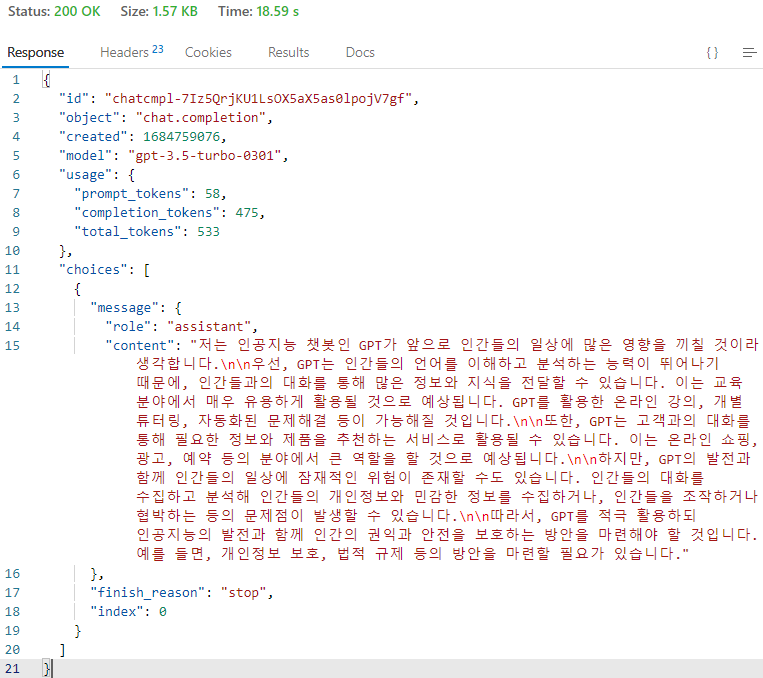Switch to the Headers tab
The height and width of the screenshot is (678, 763).
[124, 53]
